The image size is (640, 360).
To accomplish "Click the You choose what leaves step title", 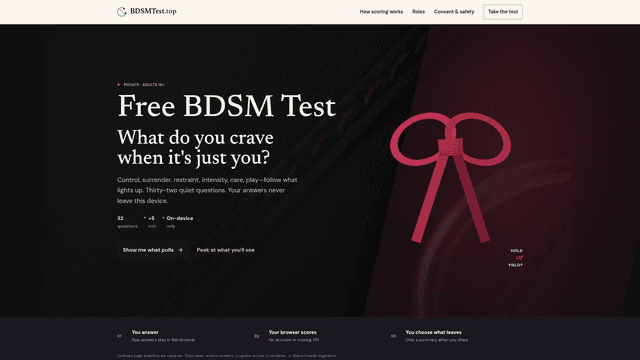I will coord(433,332).
